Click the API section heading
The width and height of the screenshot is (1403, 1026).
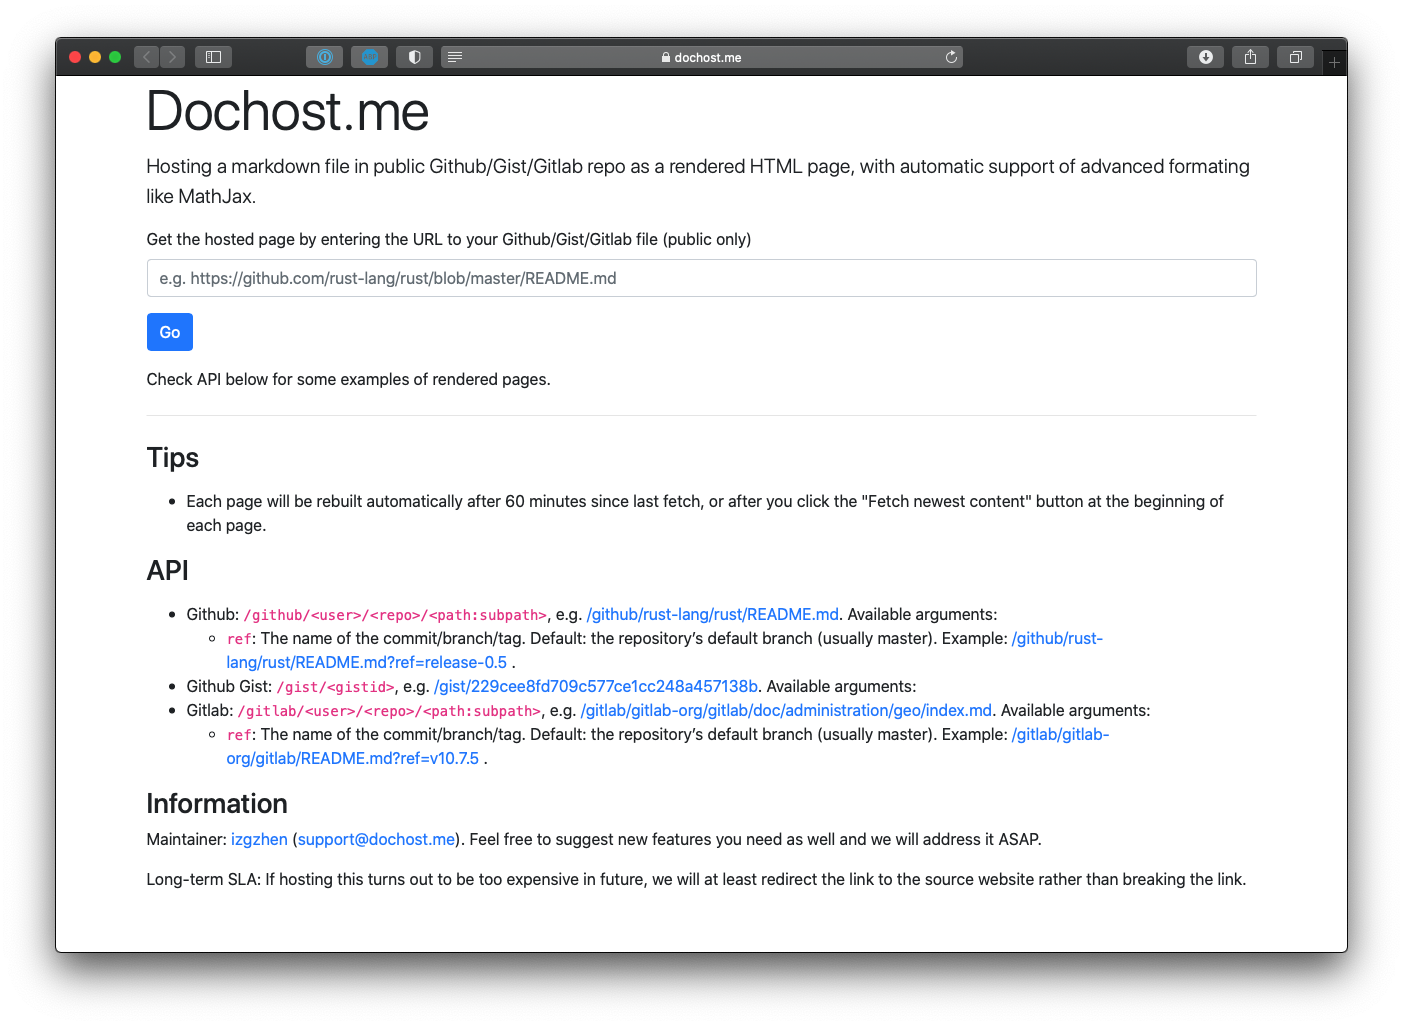coord(168,570)
